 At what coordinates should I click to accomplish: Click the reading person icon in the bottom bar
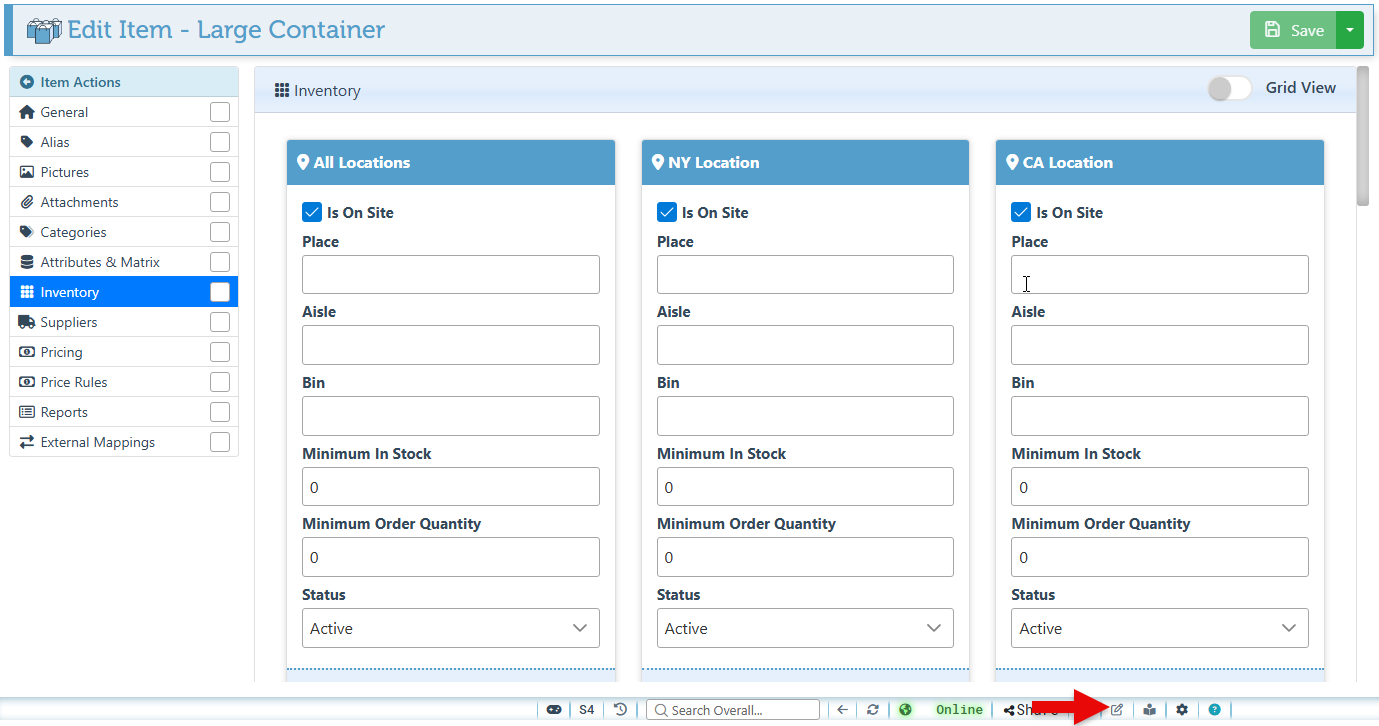1150,710
